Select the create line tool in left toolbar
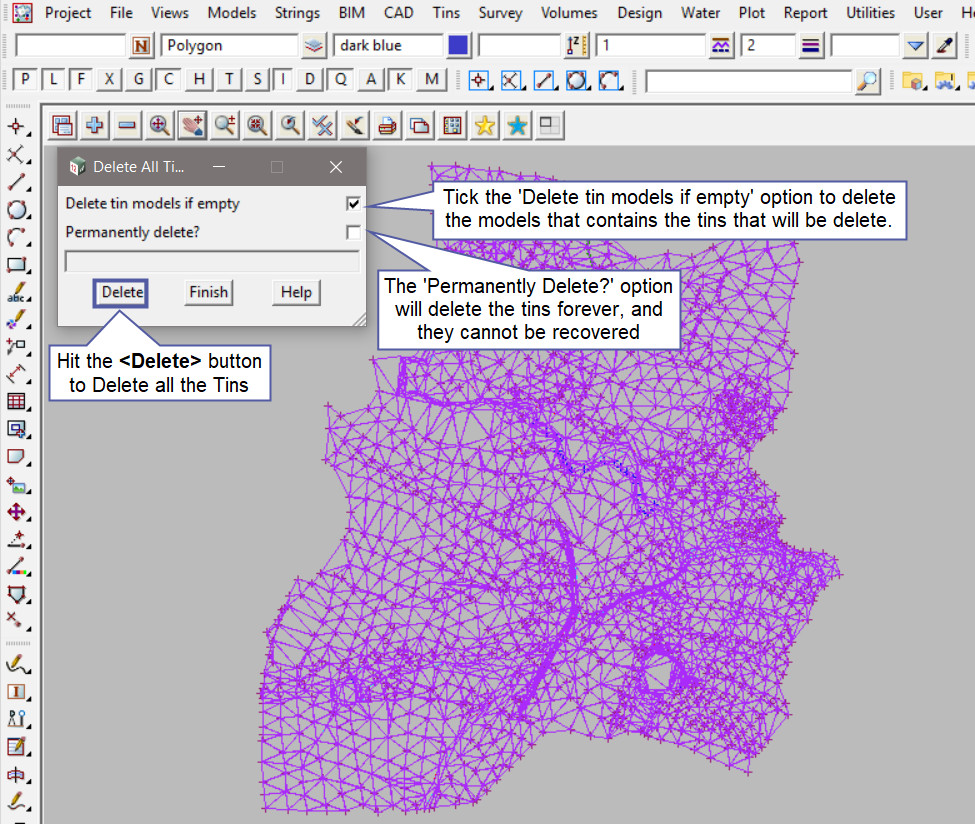This screenshot has height=824, width=975. pyautogui.click(x=16, y=182)
